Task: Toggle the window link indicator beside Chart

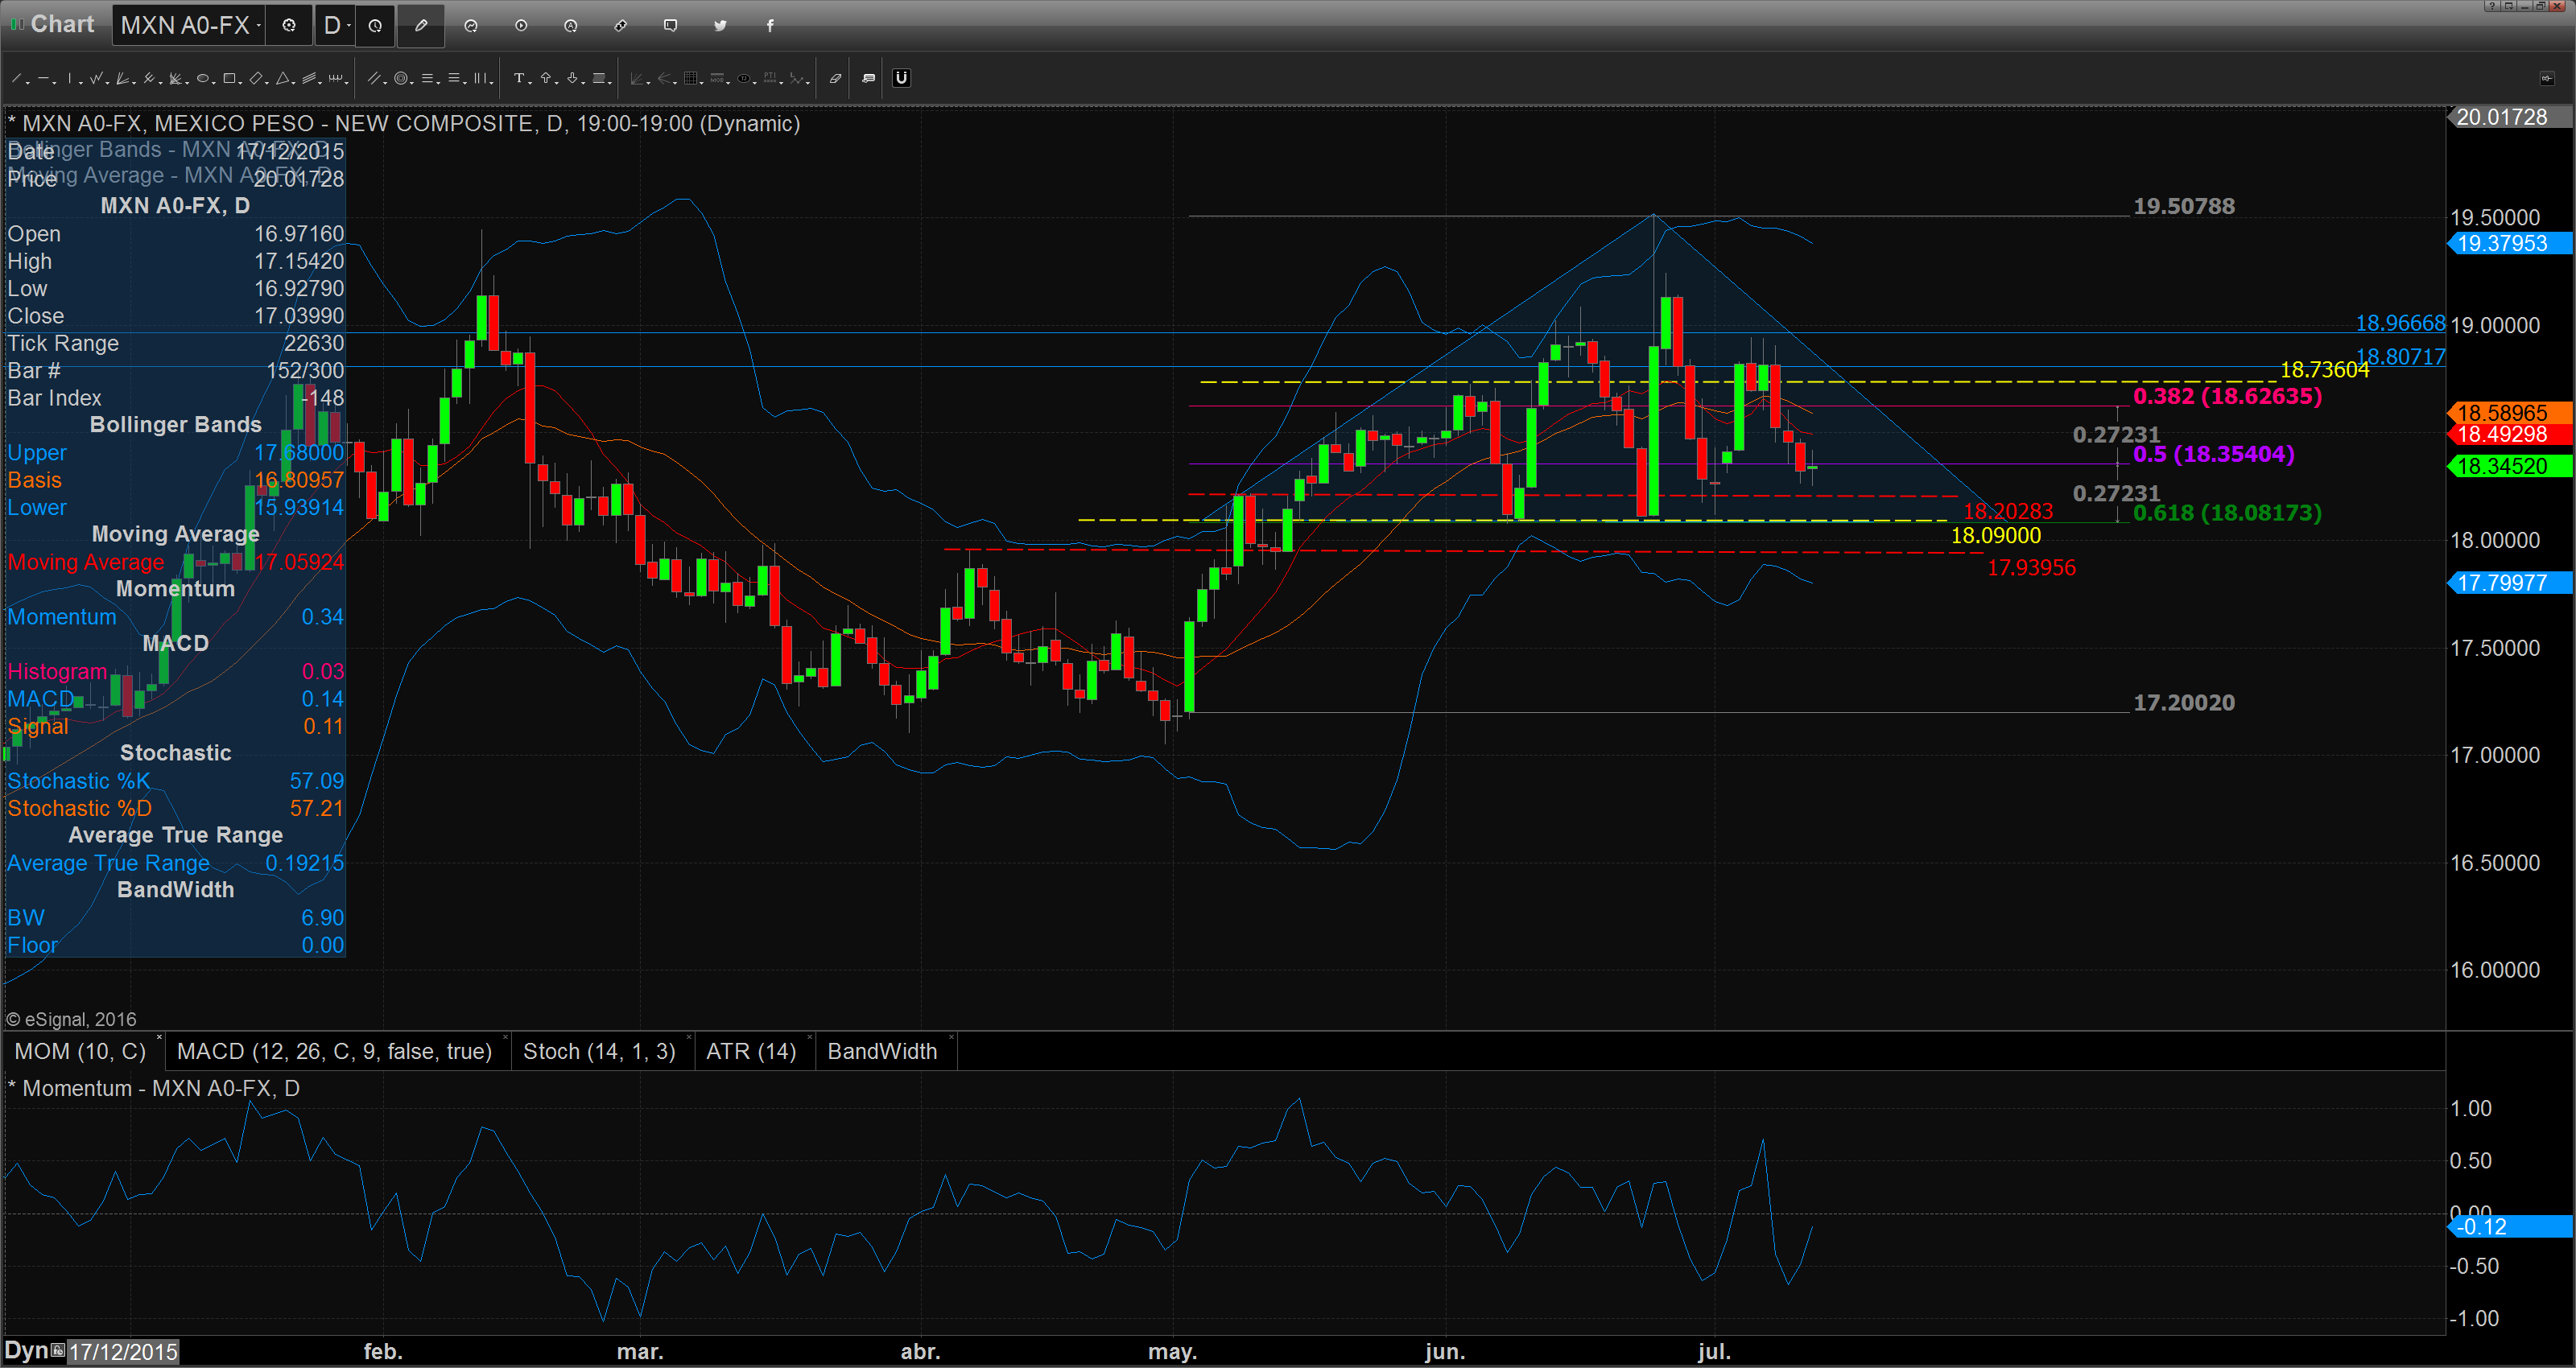Action: coord(16,24)
